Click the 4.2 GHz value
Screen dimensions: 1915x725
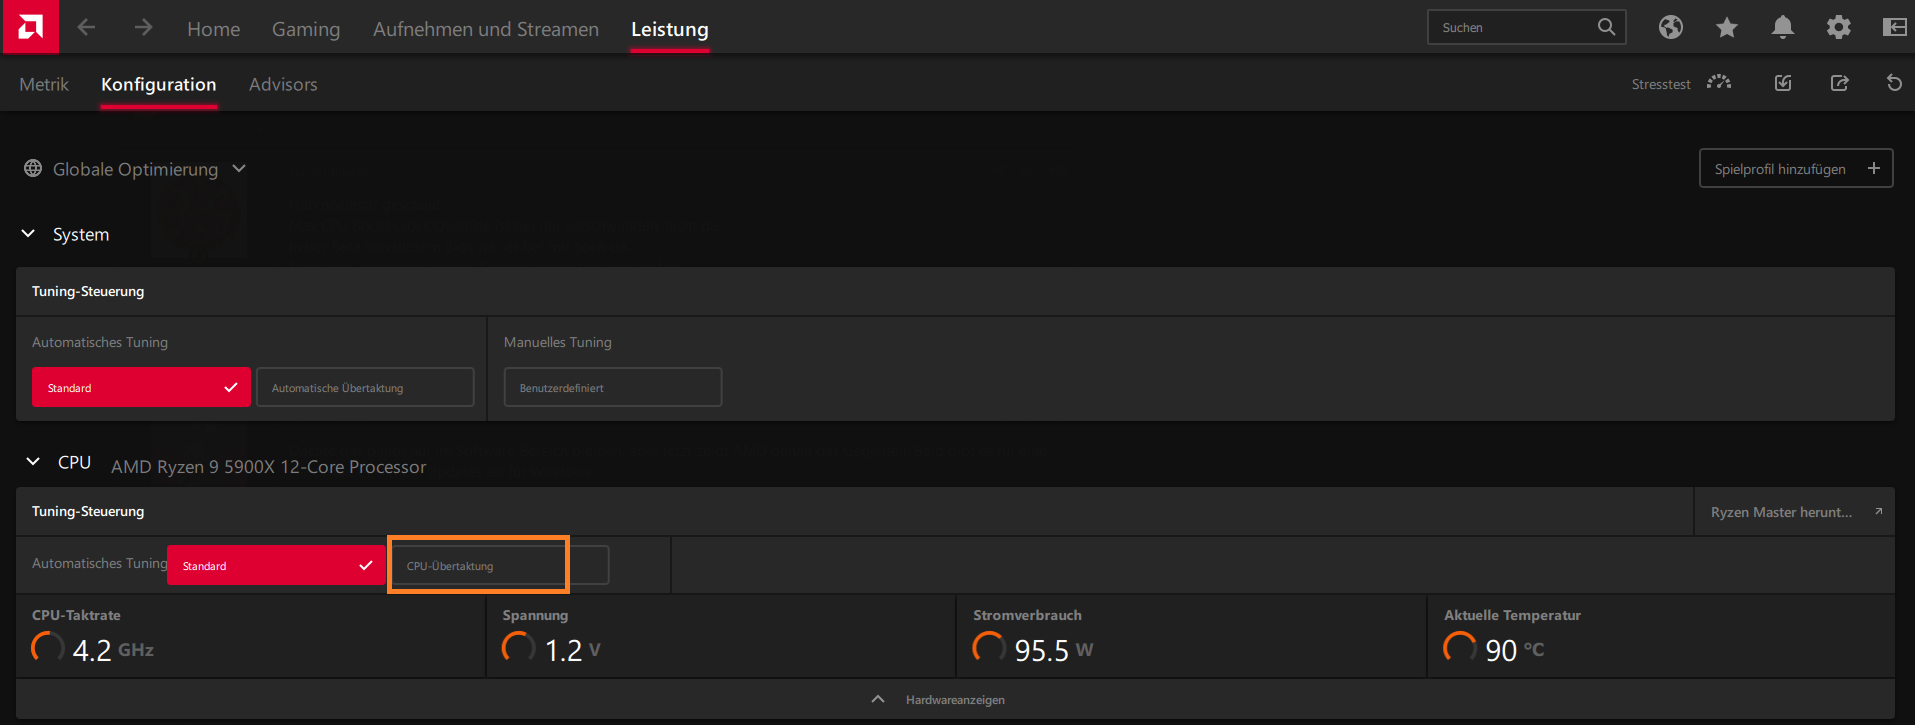(x=113, y=649)
